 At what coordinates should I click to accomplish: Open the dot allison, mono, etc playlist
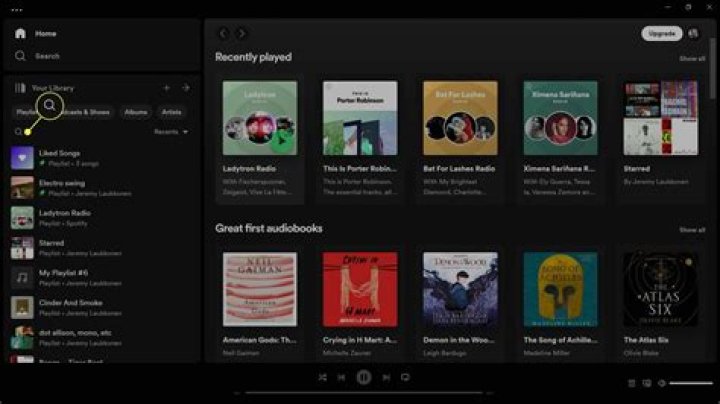tap(103, 337)
